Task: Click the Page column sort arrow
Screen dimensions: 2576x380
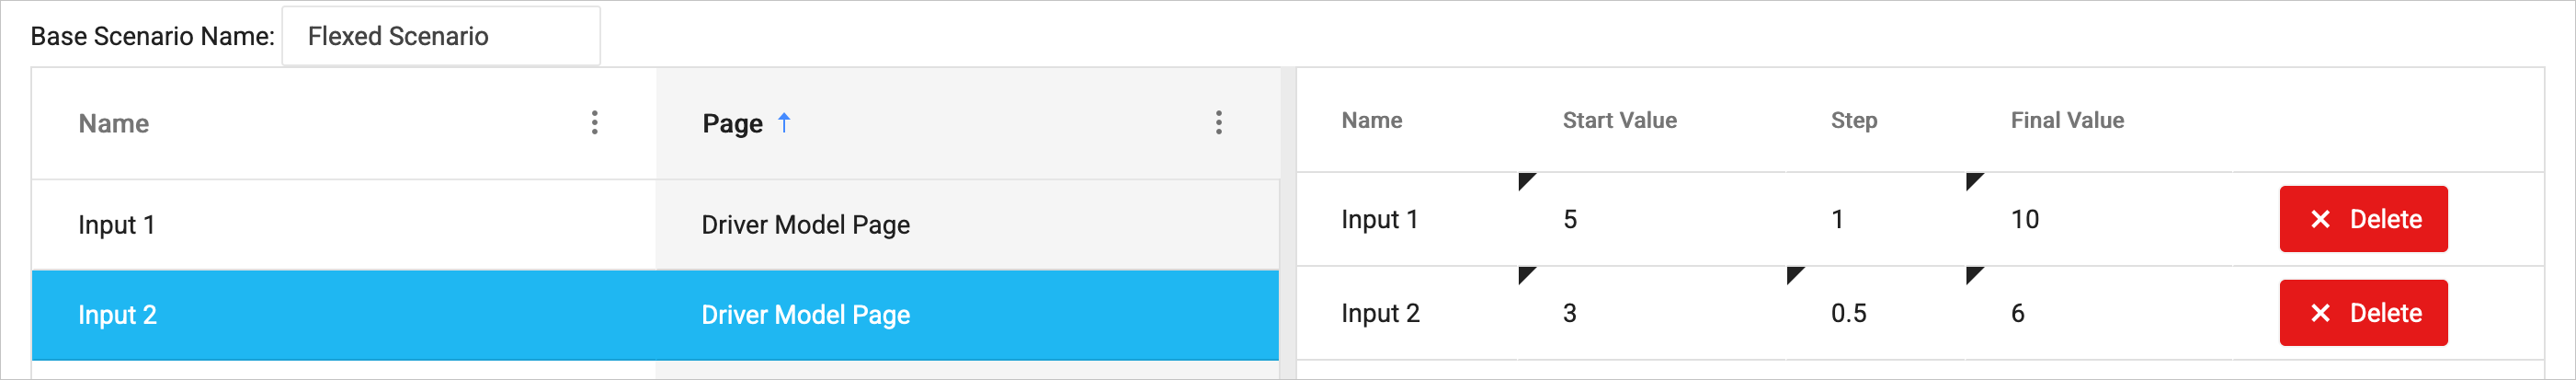Action: (x=784, y=122)
